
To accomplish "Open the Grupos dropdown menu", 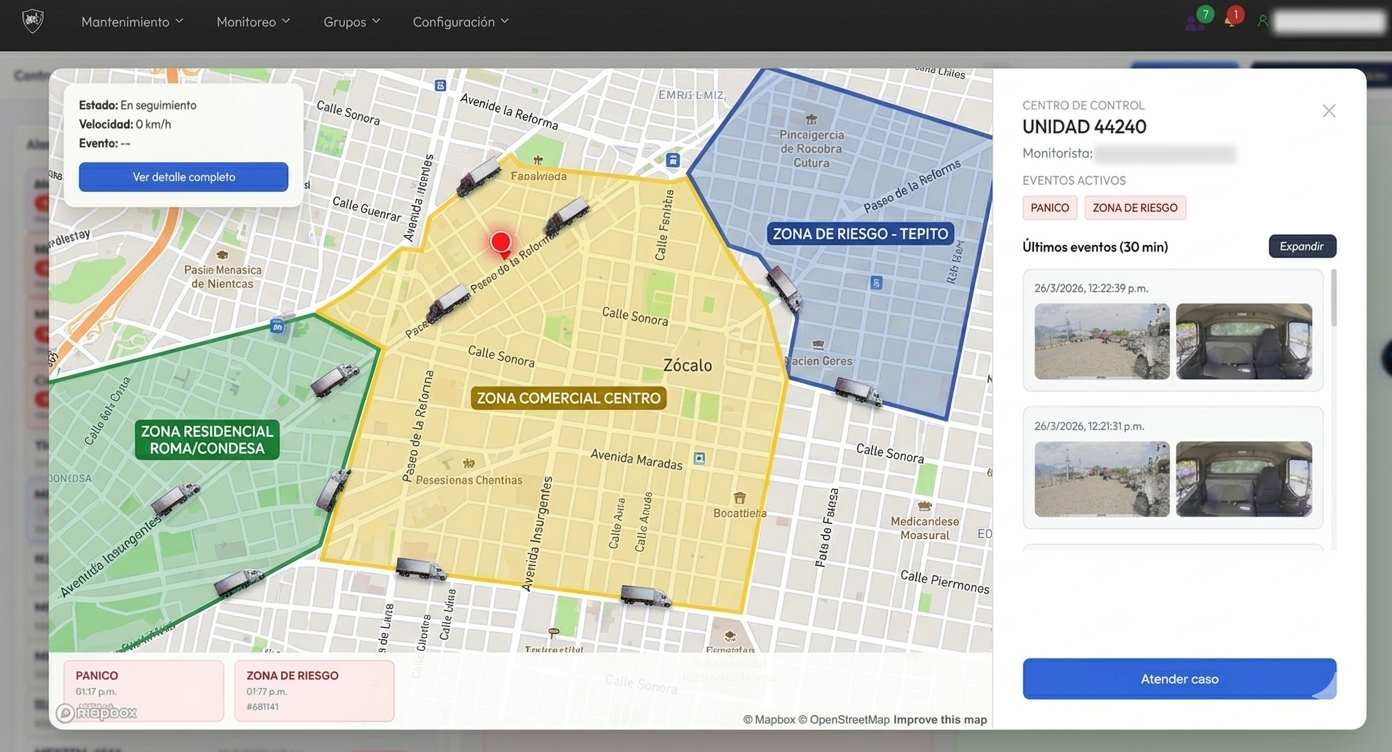I will click(351, 21).
